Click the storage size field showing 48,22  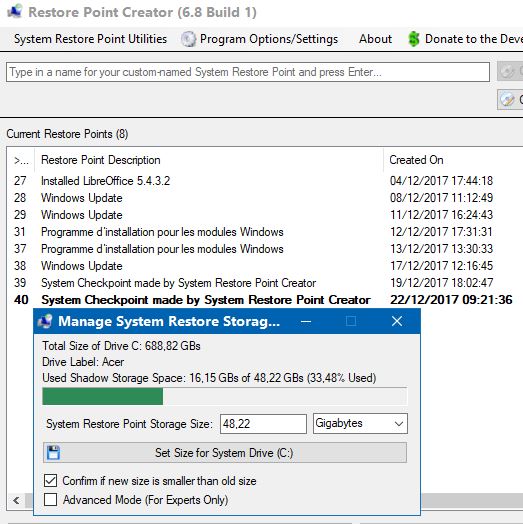[x=263, y=424]
